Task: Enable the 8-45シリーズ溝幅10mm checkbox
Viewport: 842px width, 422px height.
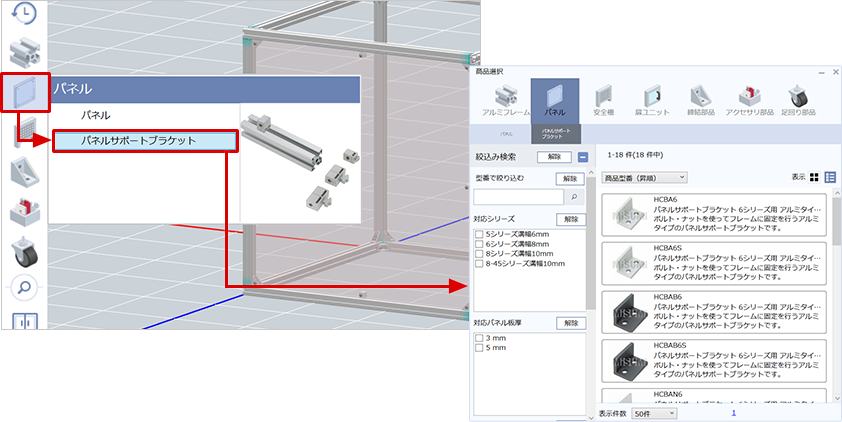Action: [479, 264]
